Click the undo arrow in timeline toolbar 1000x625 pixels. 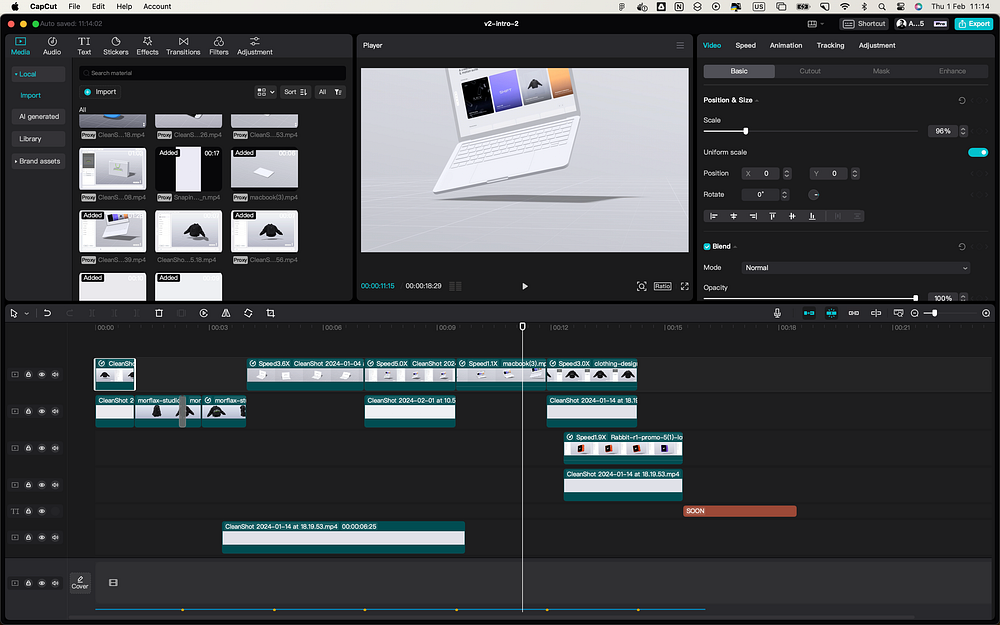coord(47,313)
